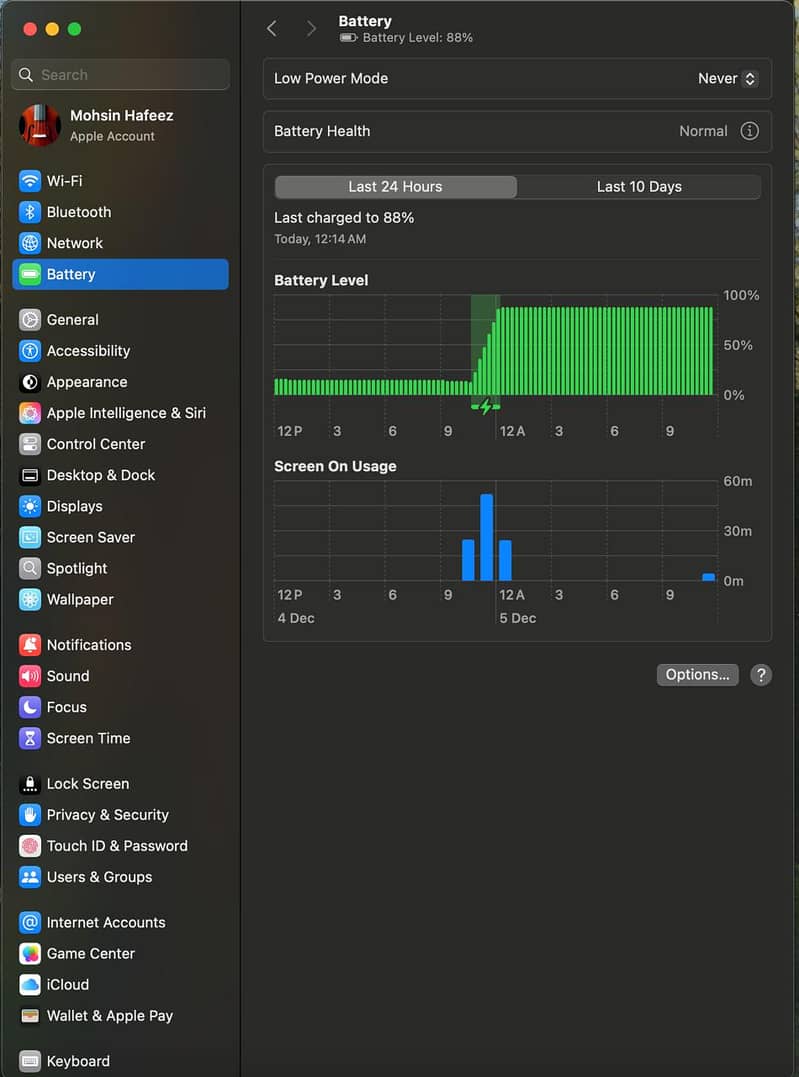Open Apple Intelligence & Siri settings
This screenshot has height=1077, width=799.
tap(125, 413)
